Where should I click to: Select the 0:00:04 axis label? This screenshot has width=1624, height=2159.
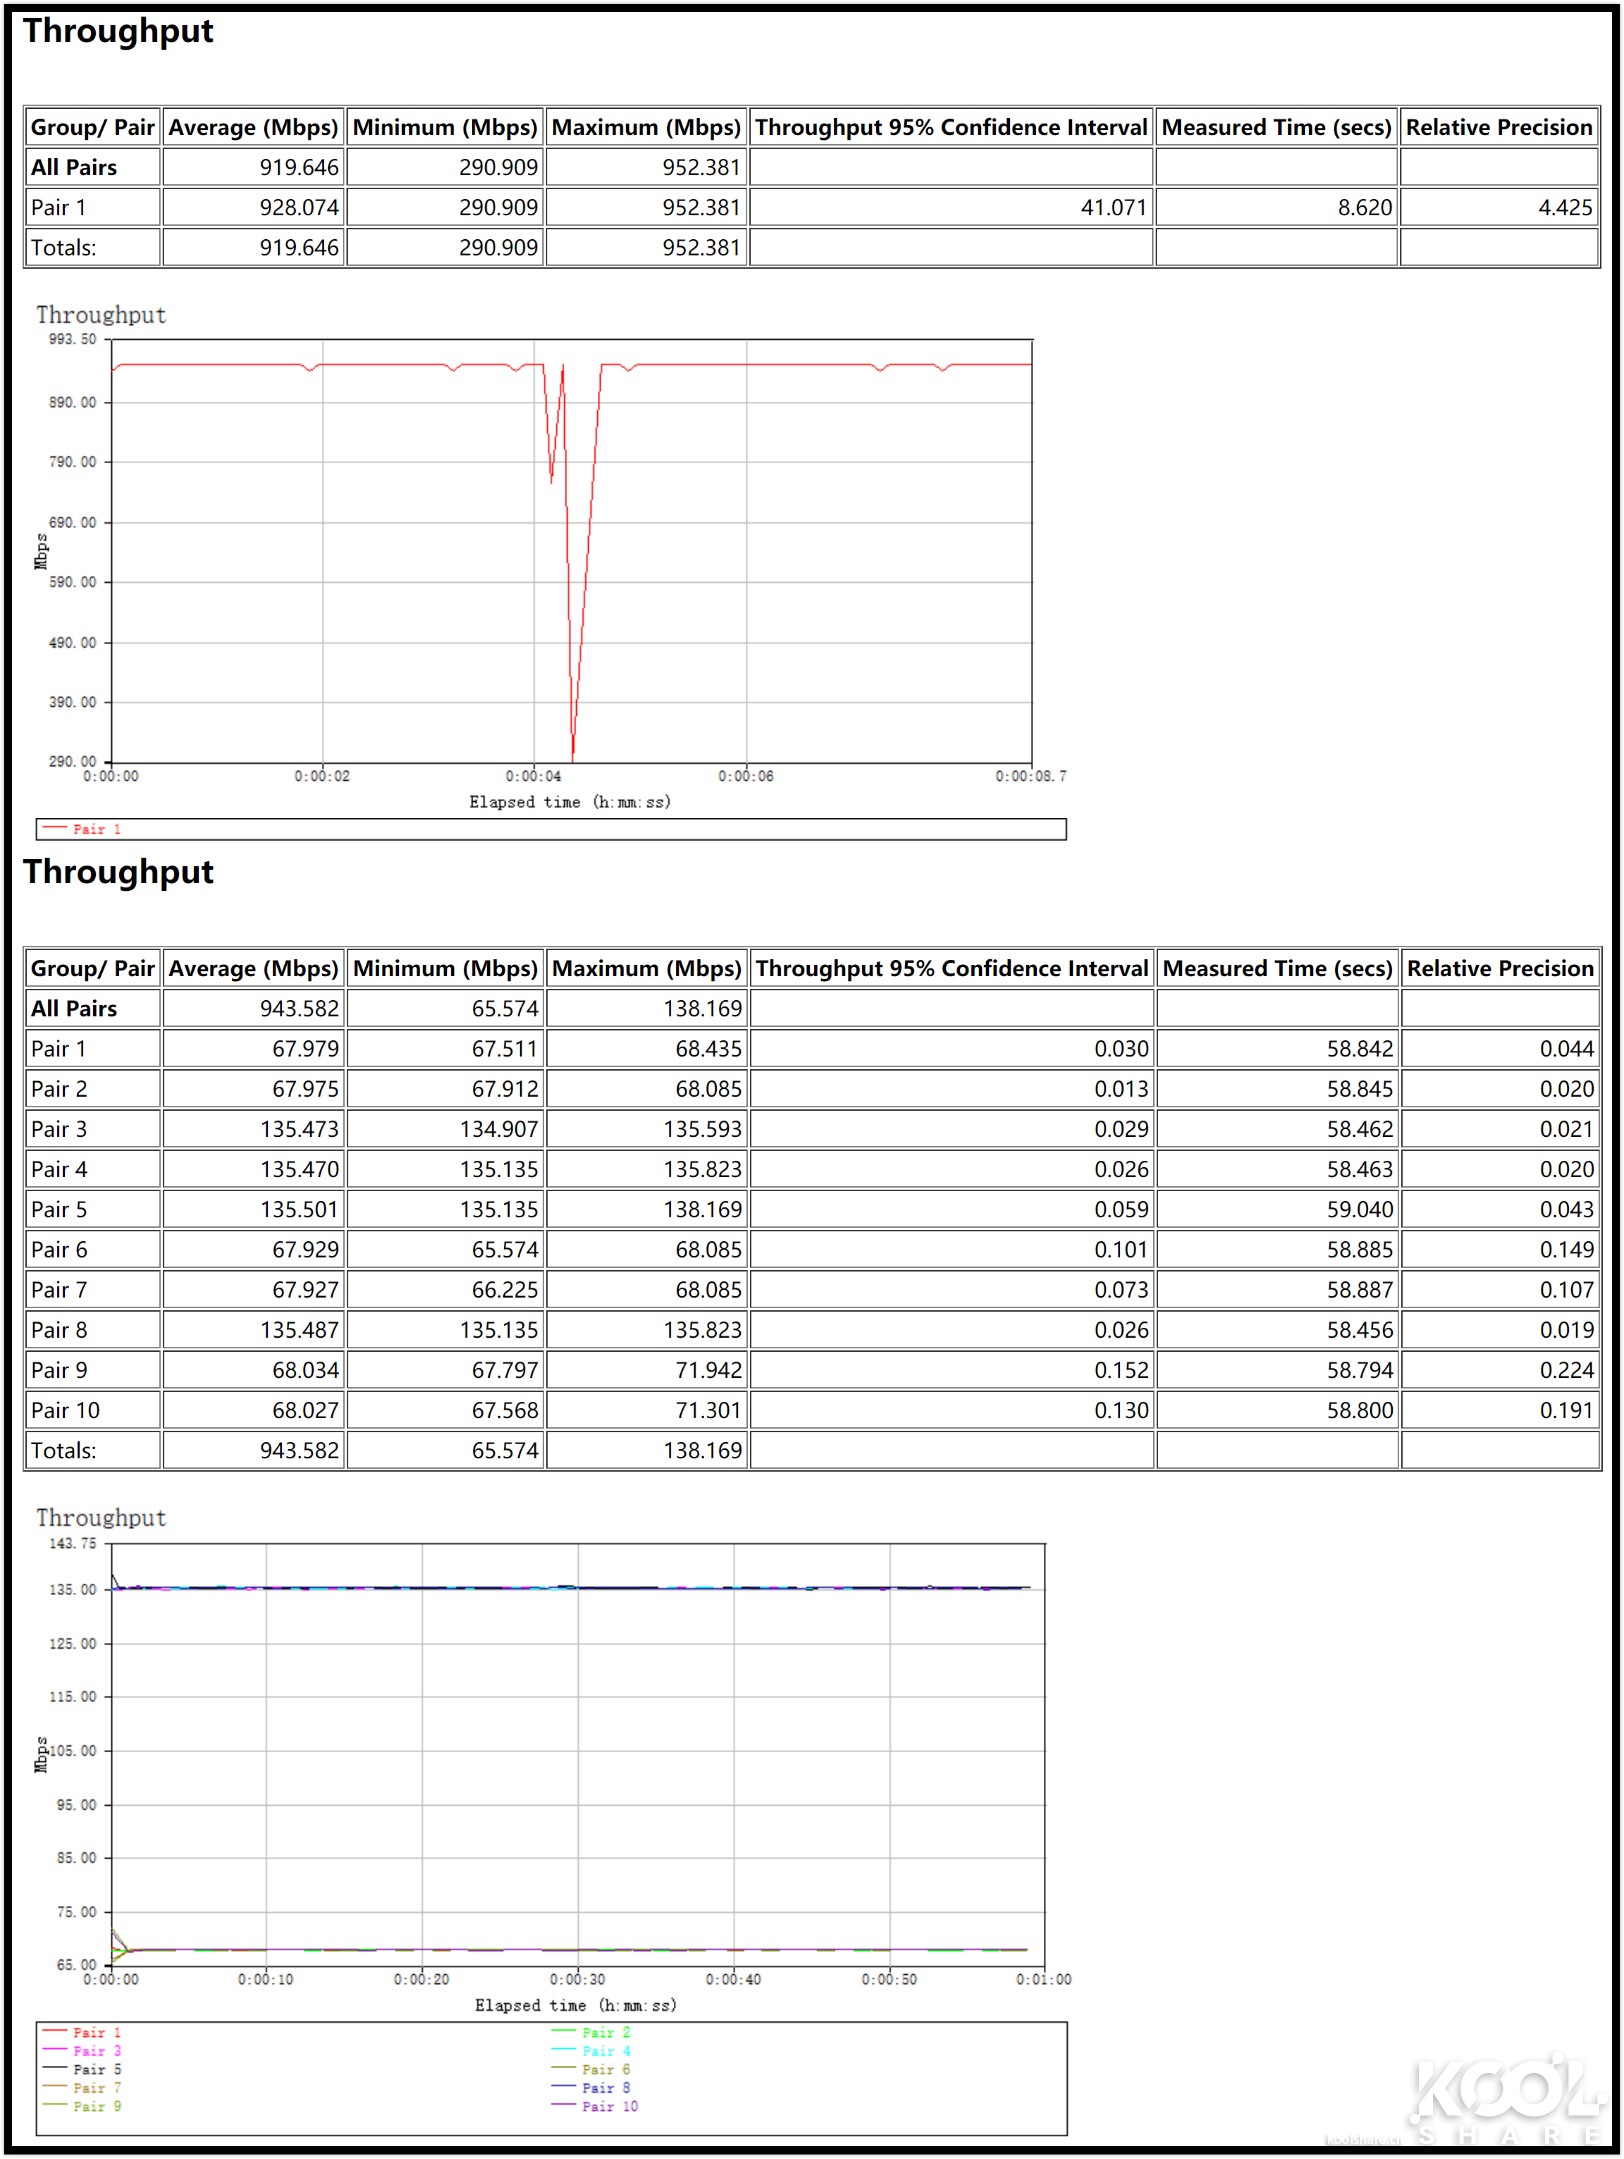coord(533,776)
